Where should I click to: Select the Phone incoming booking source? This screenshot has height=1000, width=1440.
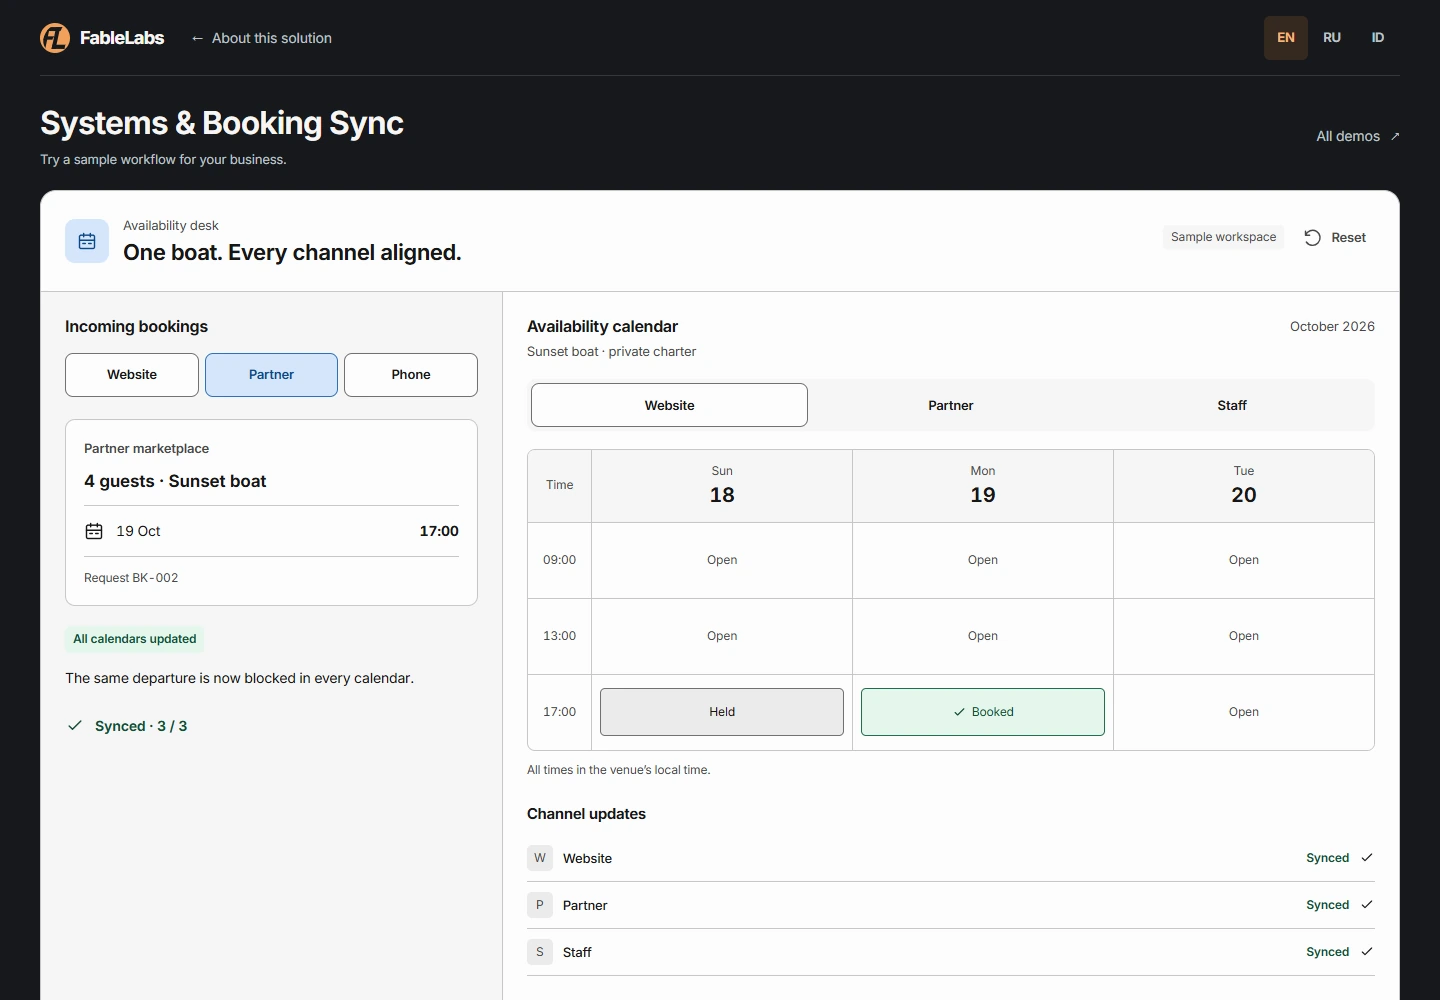(411, 375)
